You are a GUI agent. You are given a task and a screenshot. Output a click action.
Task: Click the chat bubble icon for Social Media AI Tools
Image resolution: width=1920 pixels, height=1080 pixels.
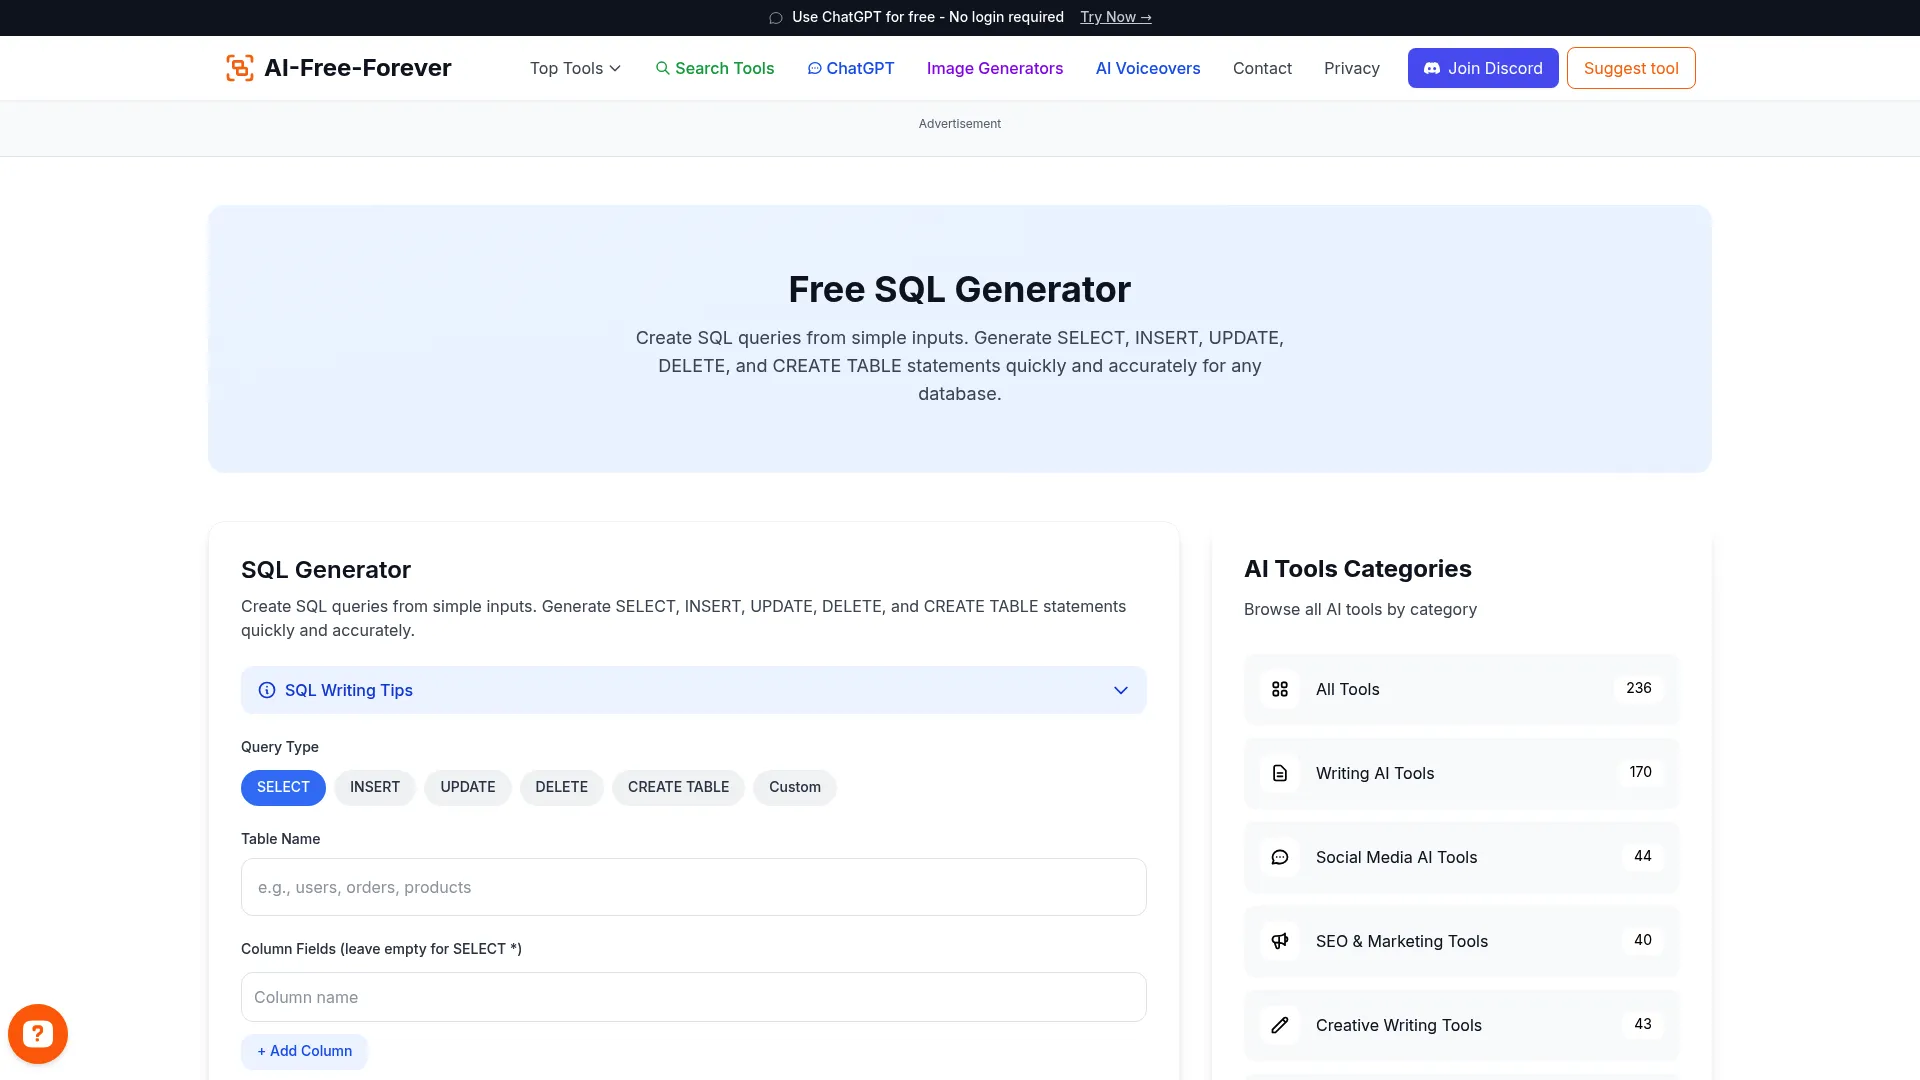pos(1280,857)
